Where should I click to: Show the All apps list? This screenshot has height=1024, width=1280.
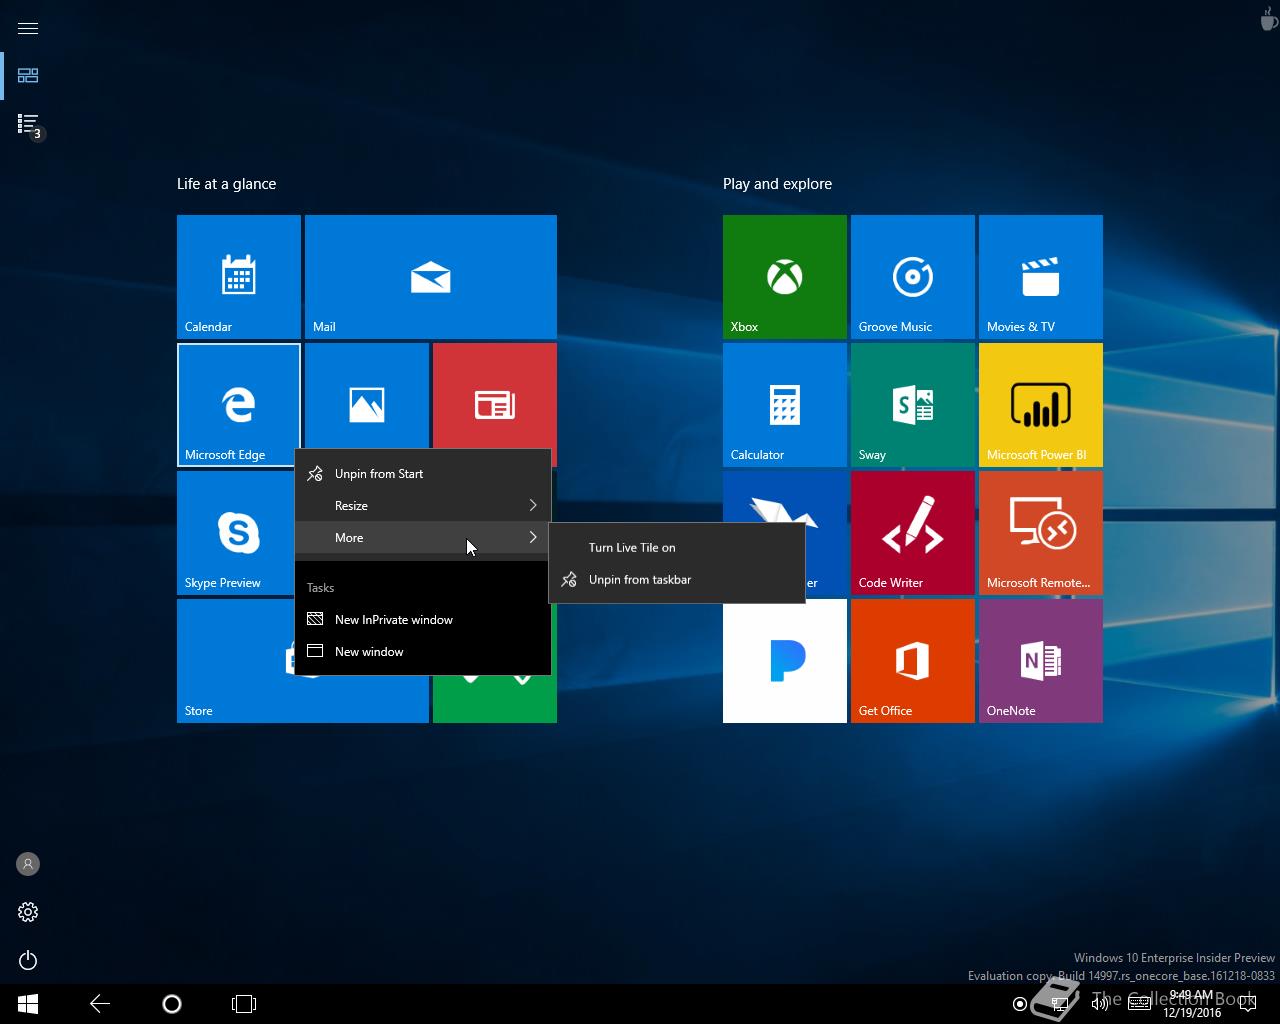pos(28,124)
